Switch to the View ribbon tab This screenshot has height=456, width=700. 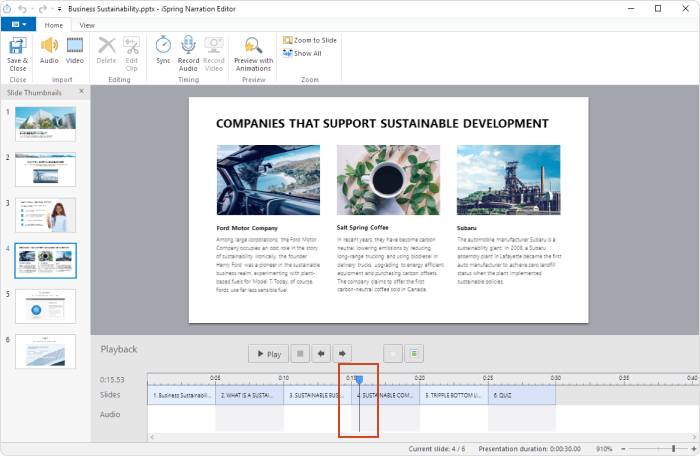click(x=87, y=25)
